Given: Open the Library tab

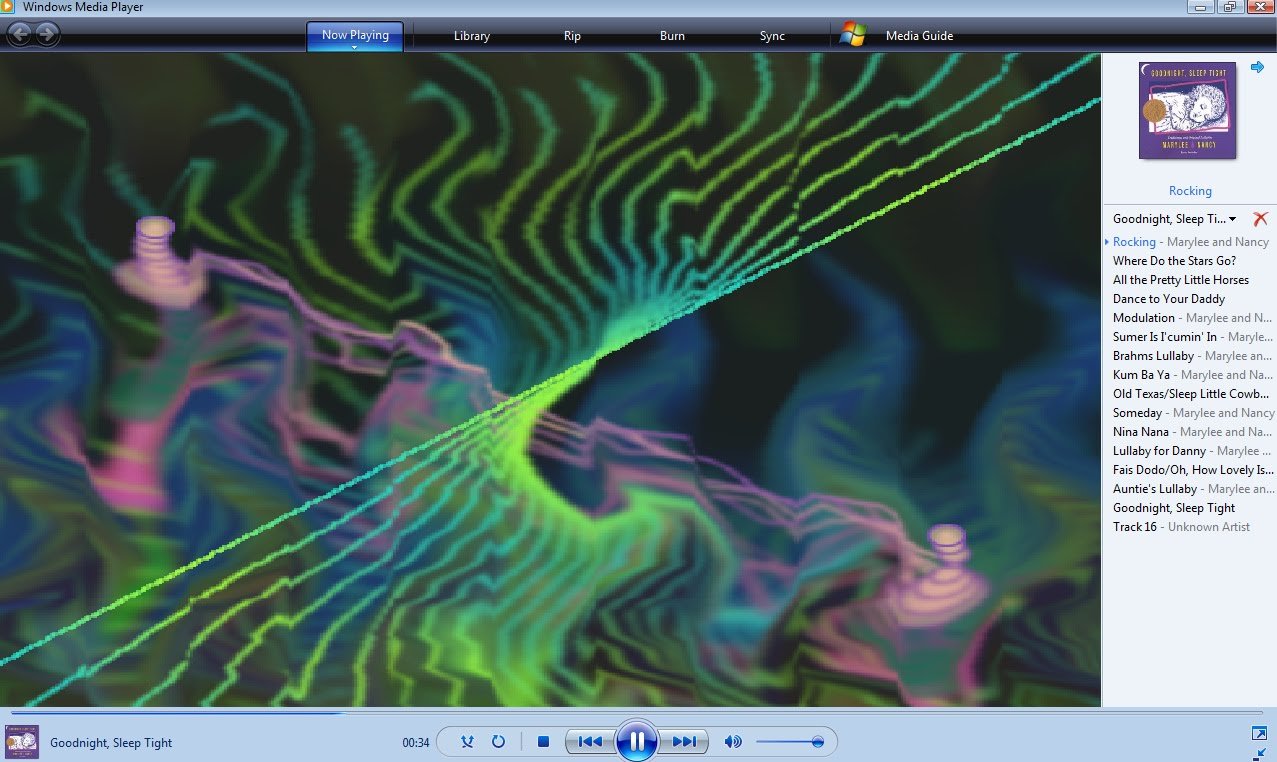Looking at the screenshot, I should (x=471, y=36).
